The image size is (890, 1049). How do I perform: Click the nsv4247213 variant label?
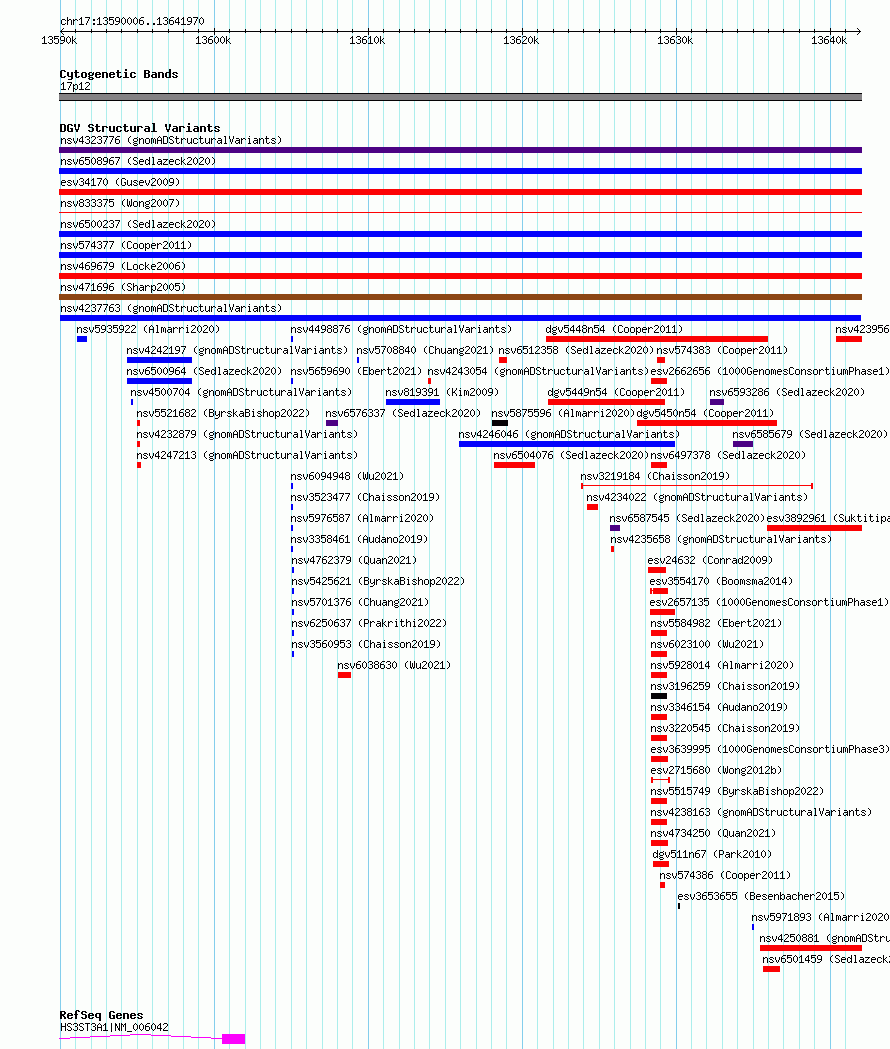pyautogui.click(x=247, y=456)
